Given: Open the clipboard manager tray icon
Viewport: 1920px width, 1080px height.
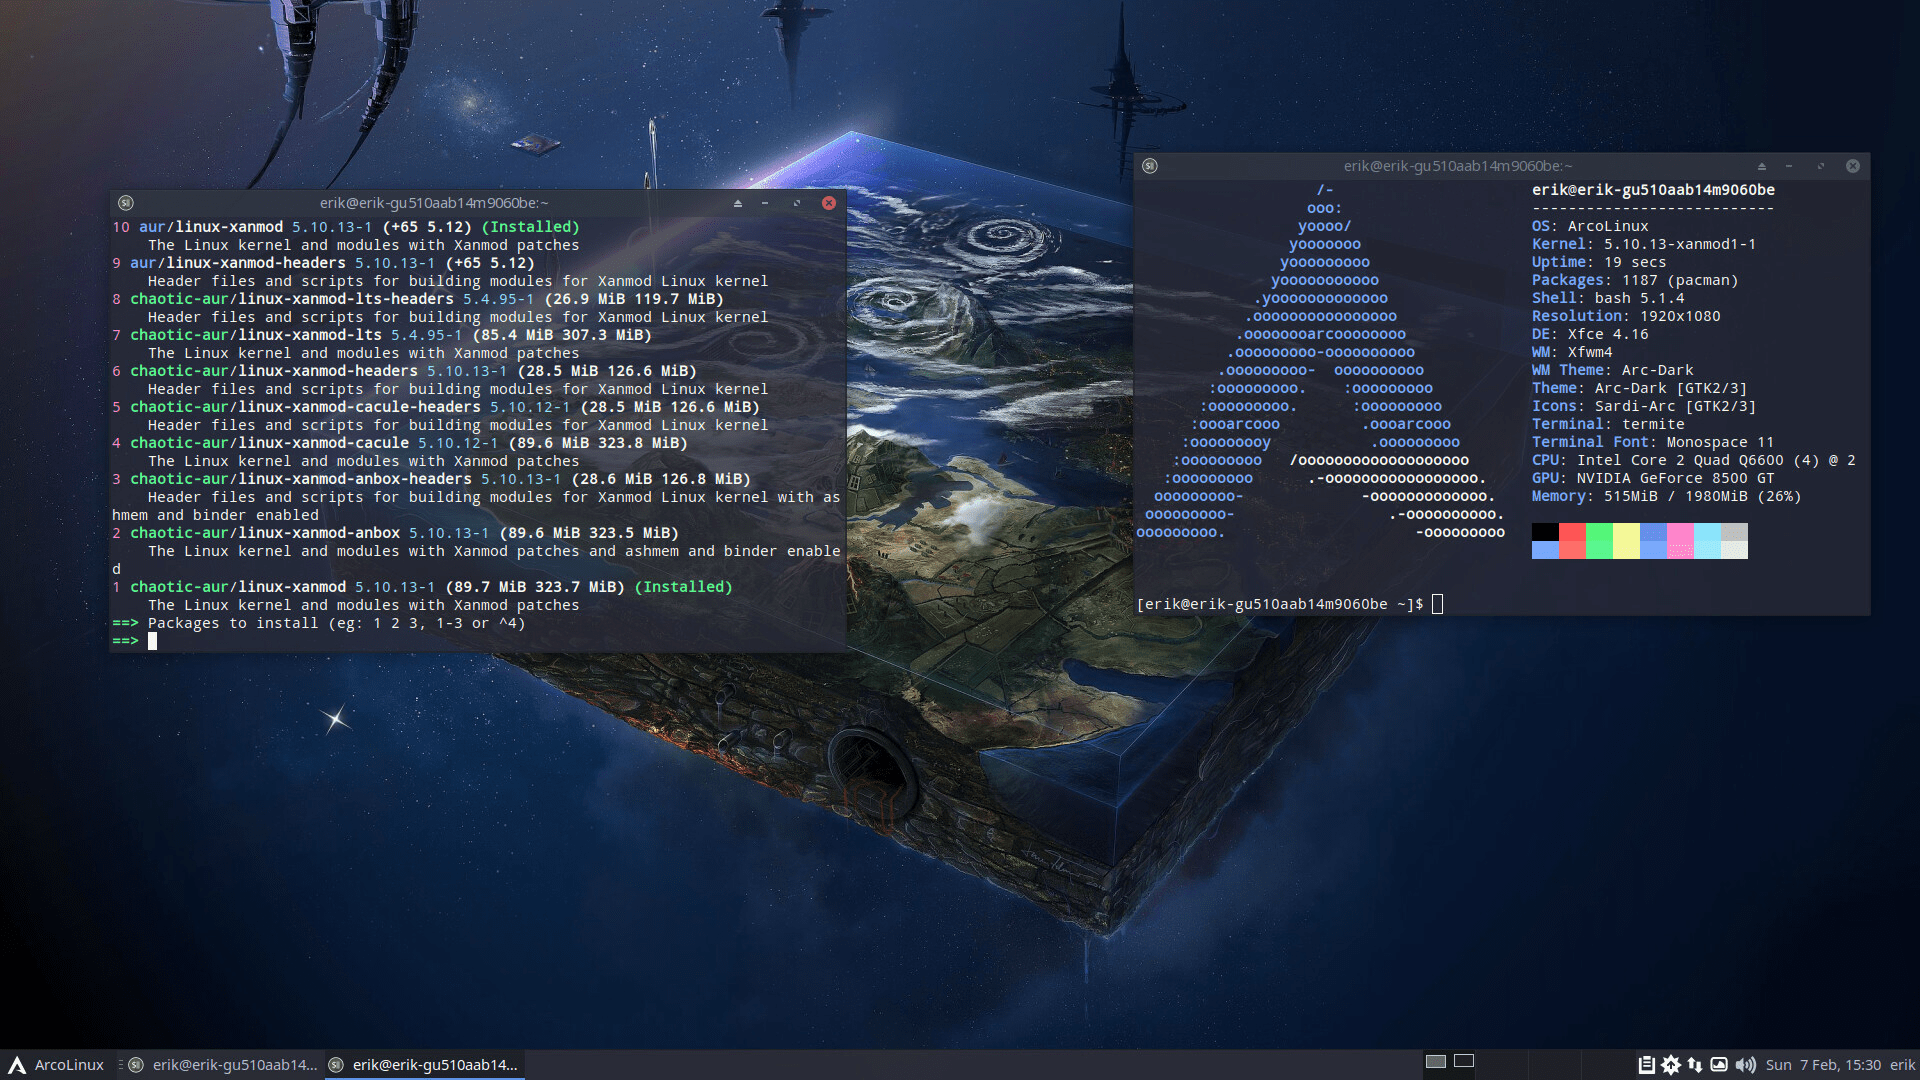Looking at the screenshot, I should point(1646,1065).
